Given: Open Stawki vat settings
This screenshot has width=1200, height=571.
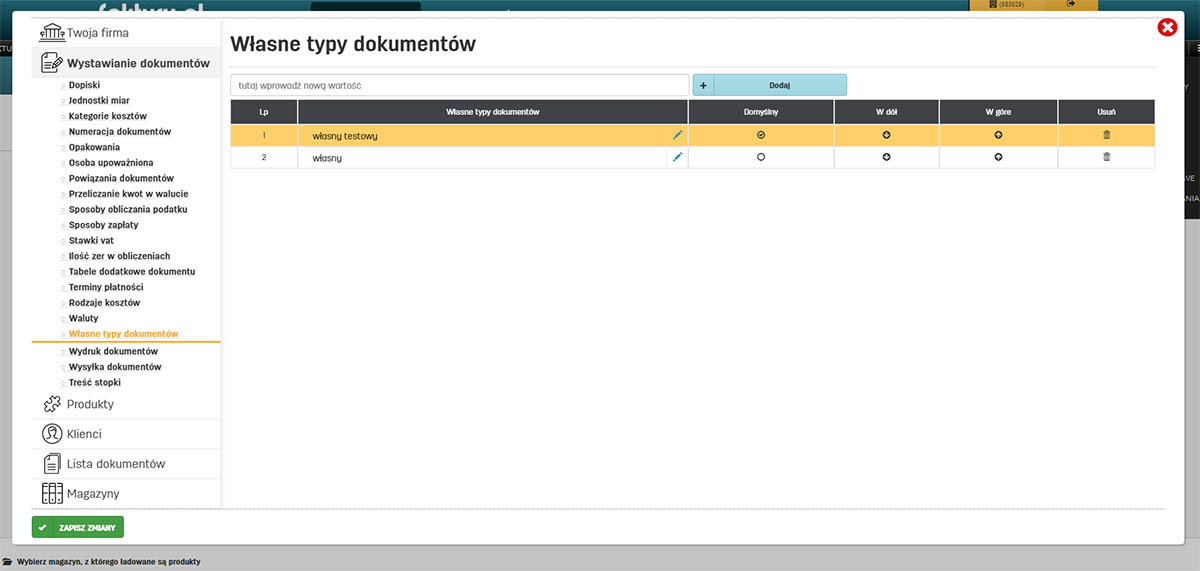Looking at the screenshot, I should [x=91, y=240].
